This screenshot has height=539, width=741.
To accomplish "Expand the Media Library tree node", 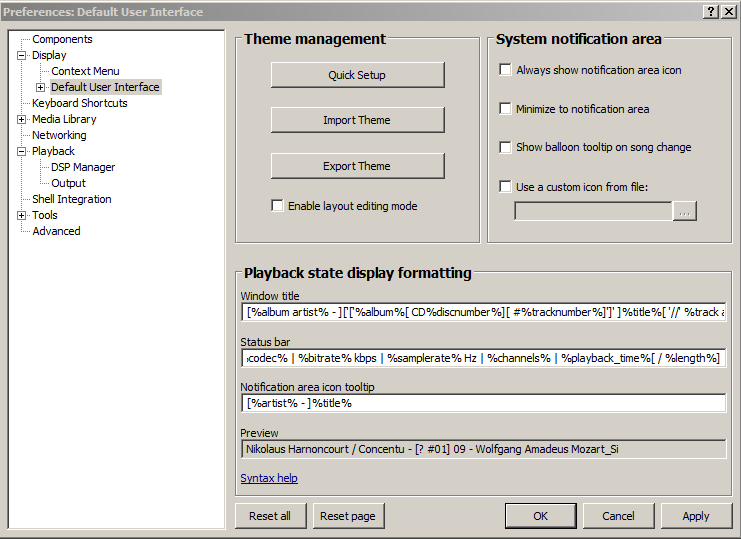I will (22, 120).
